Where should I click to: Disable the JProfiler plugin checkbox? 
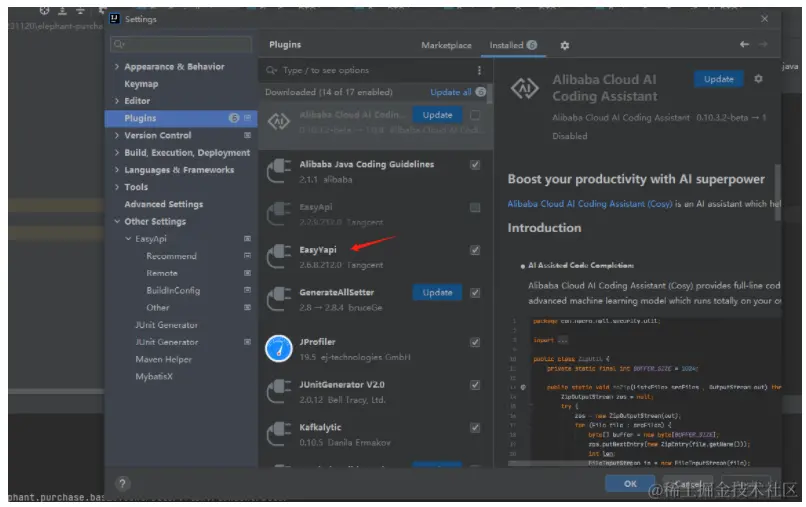[475, 342]
